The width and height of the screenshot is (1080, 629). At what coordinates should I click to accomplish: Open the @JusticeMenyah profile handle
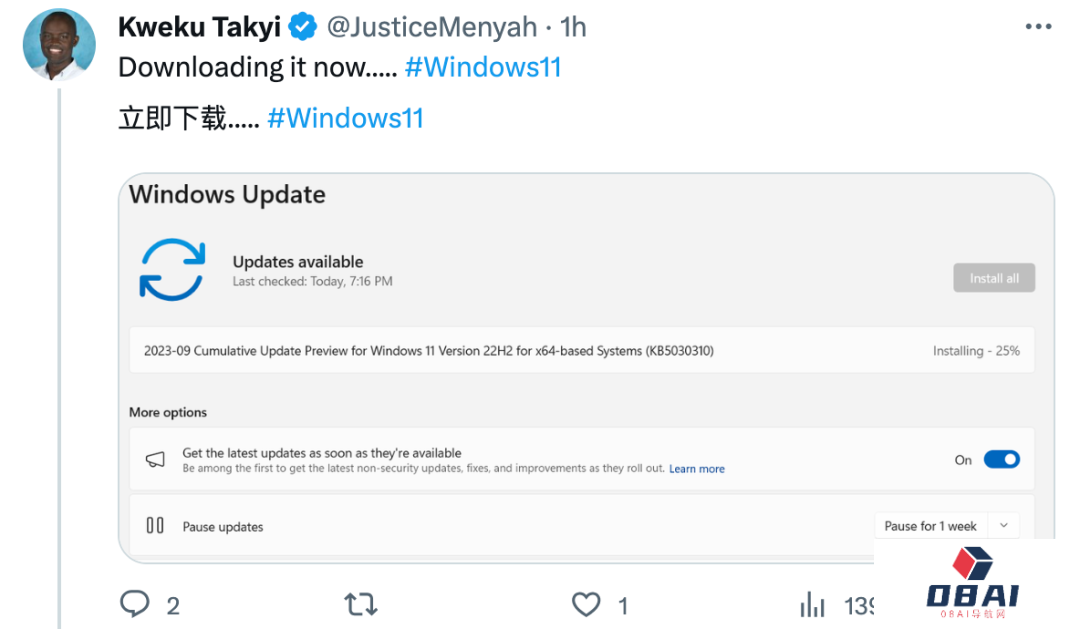(x=432, y=27)
